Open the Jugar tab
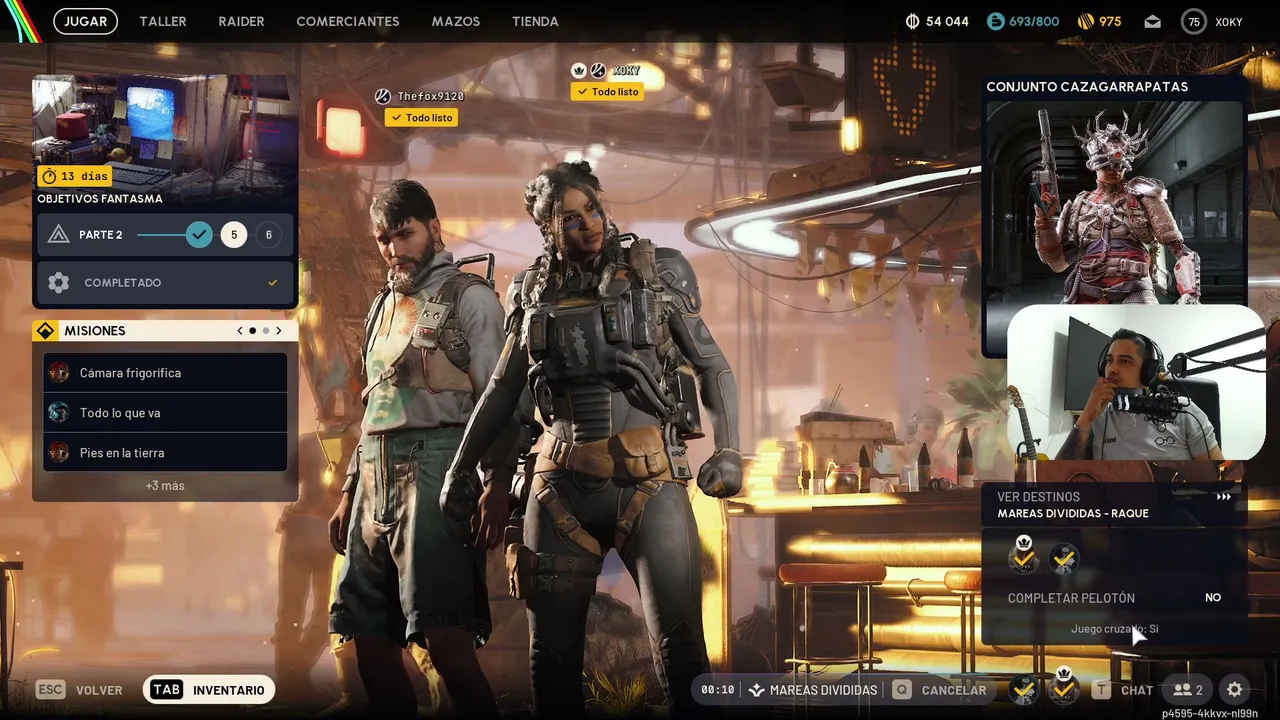 coord(86,21)
